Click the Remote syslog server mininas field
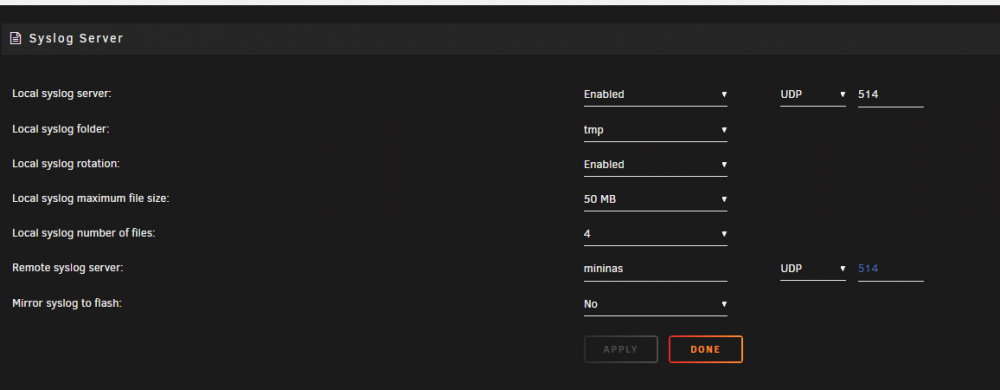This screenshot has width=1000, height=390. coord(656,269)
